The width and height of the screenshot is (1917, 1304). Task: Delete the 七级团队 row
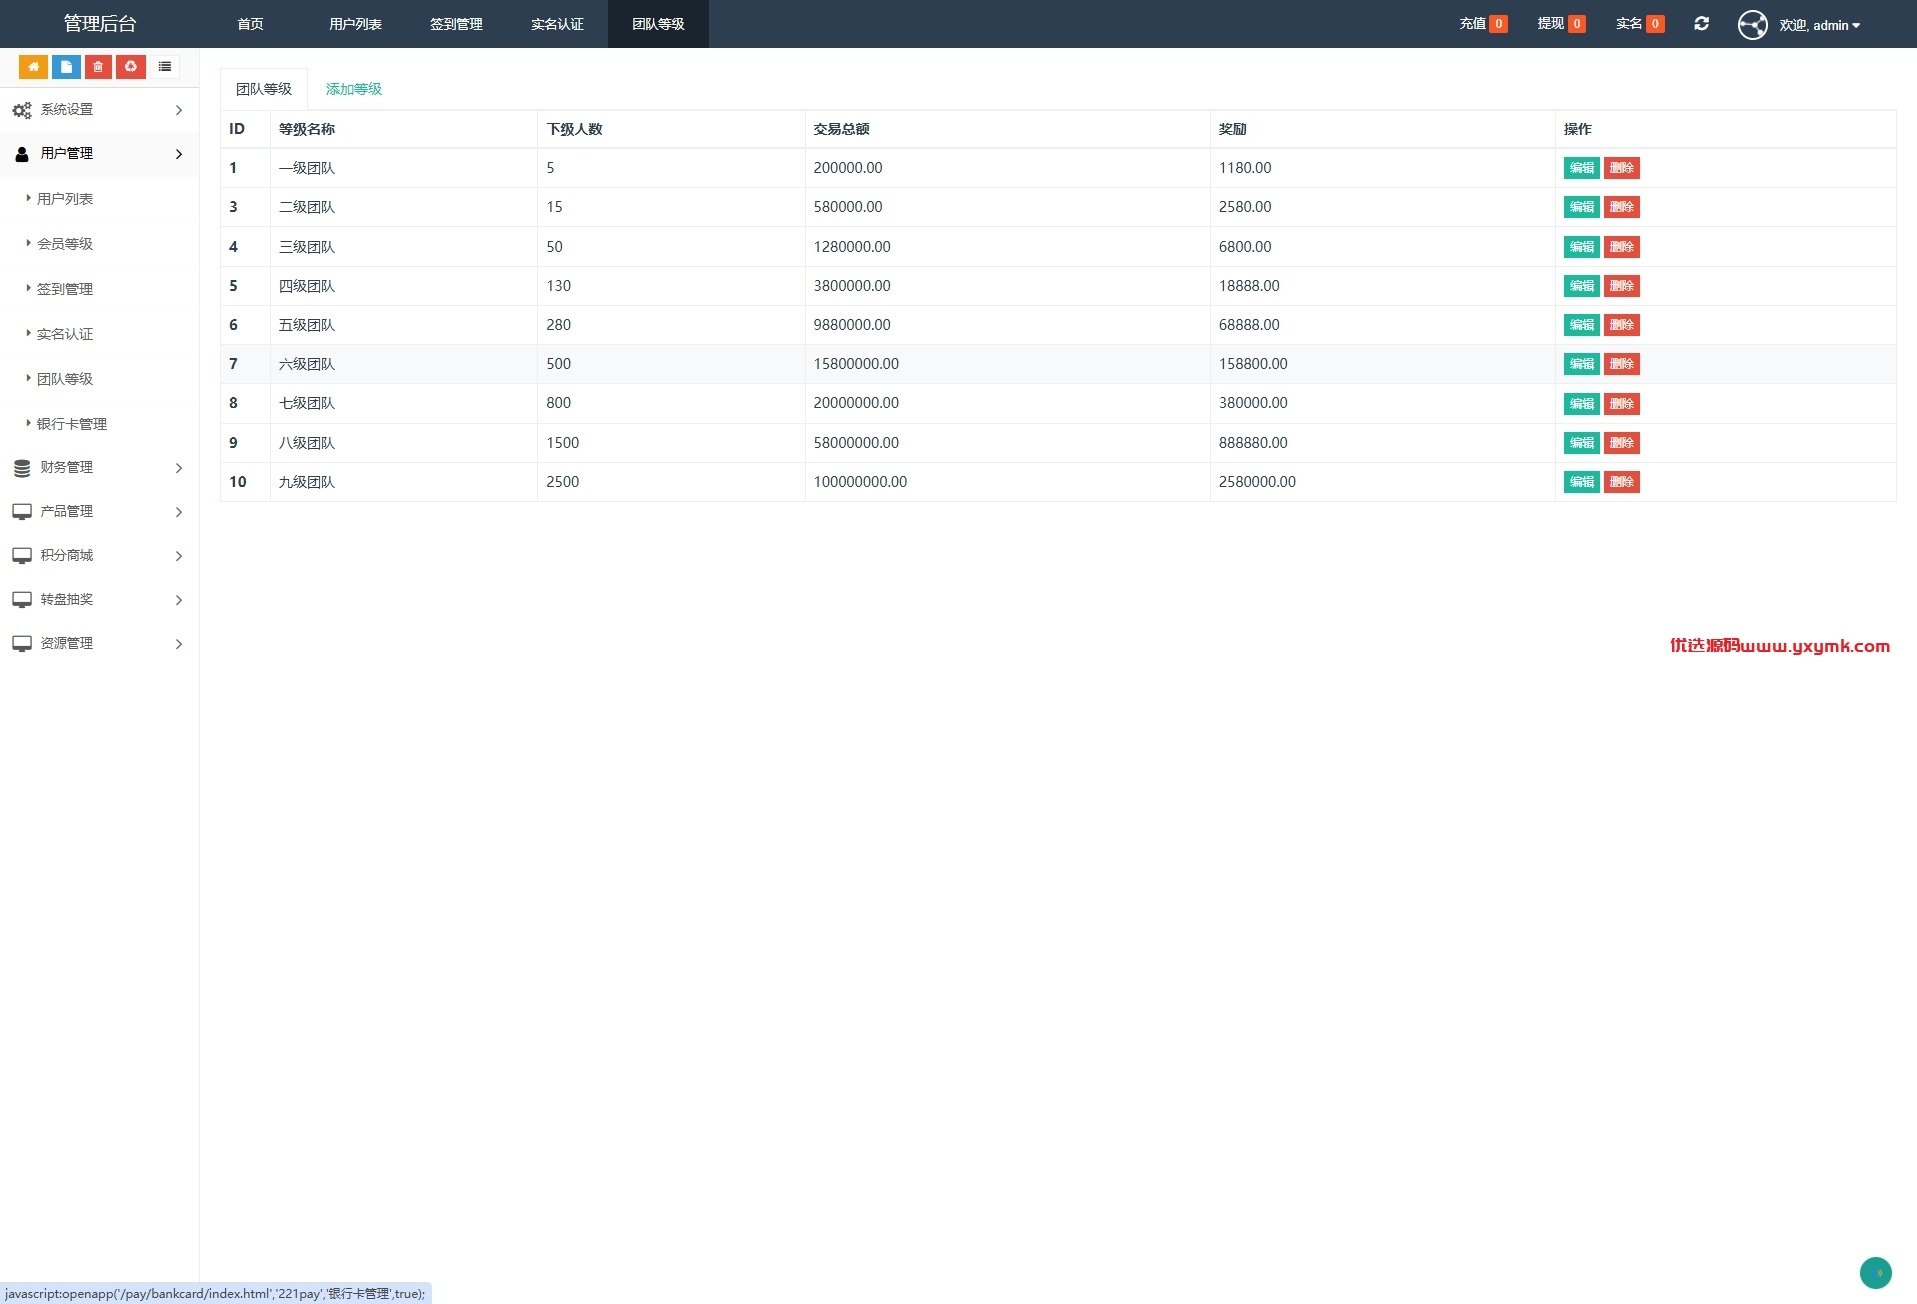(x=1621, y=404)
